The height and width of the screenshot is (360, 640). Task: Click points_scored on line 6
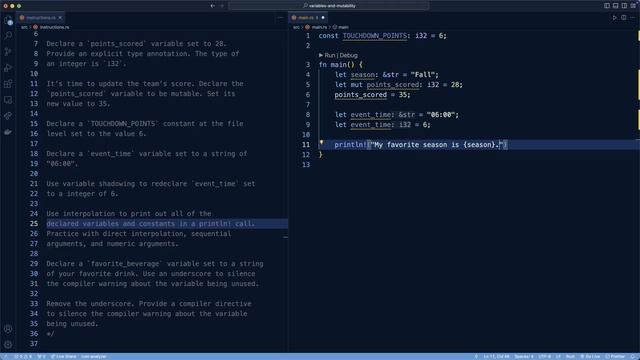[x=360, y=95]
